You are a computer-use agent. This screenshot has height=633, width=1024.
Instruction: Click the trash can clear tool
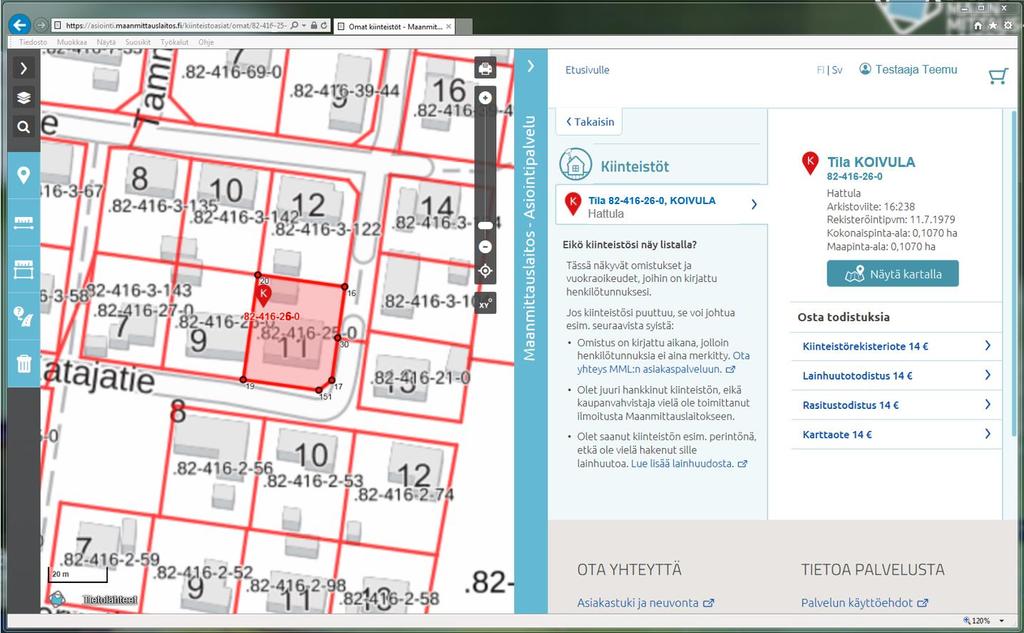24,363
